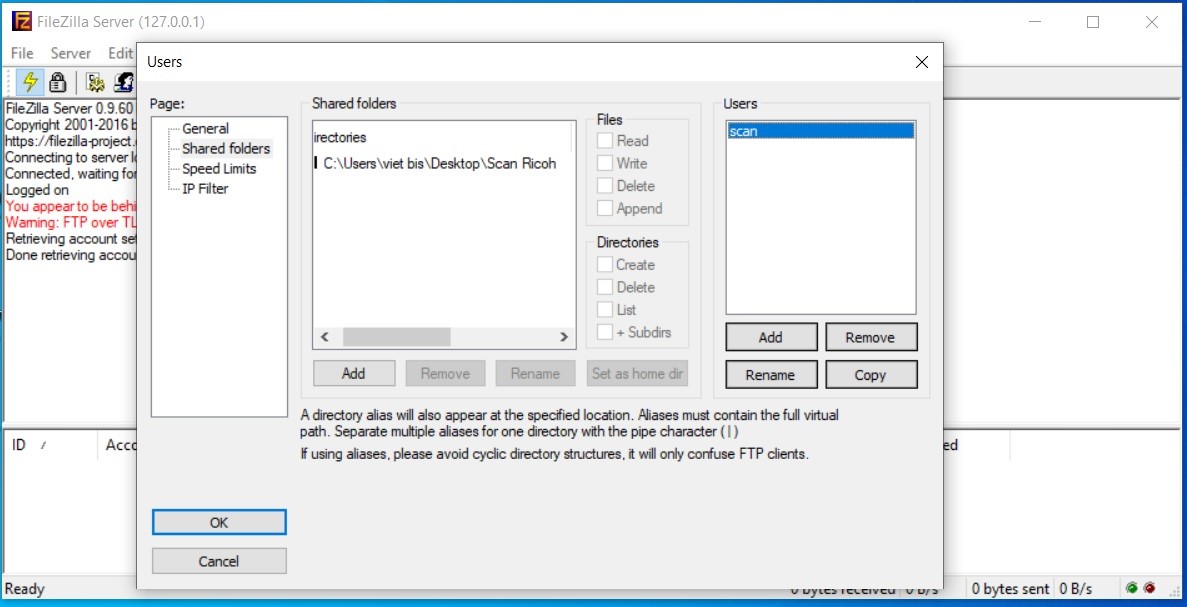Open the Speed Limits page
1187x607 pixels.
[219, 168]
